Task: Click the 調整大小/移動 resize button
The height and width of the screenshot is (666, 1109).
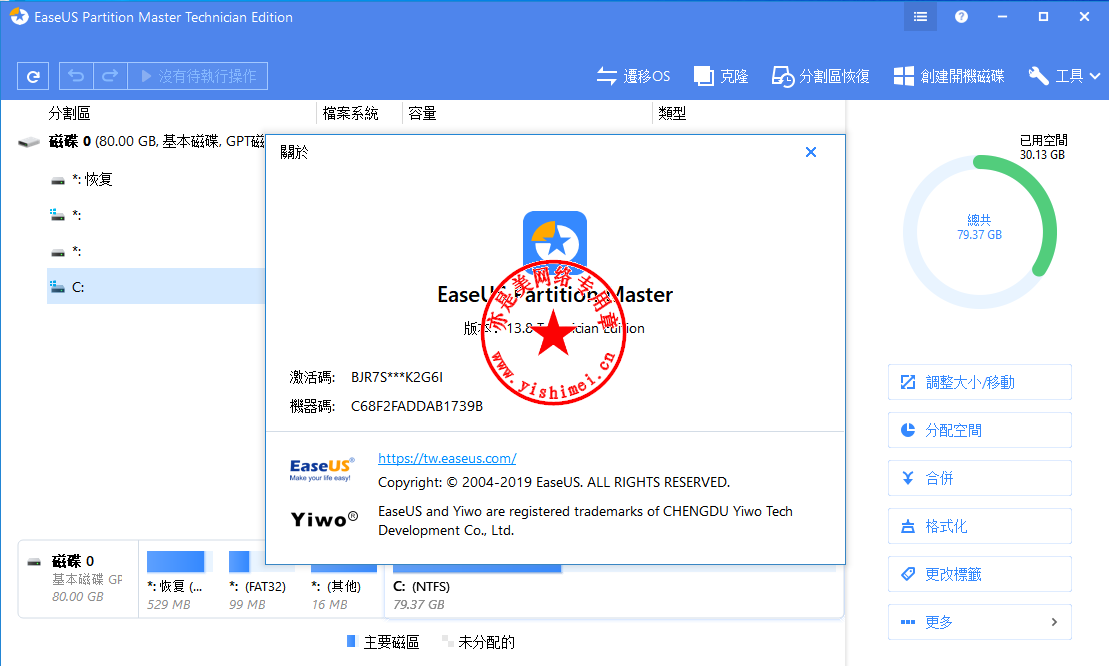Action: [x=980, y=382]
